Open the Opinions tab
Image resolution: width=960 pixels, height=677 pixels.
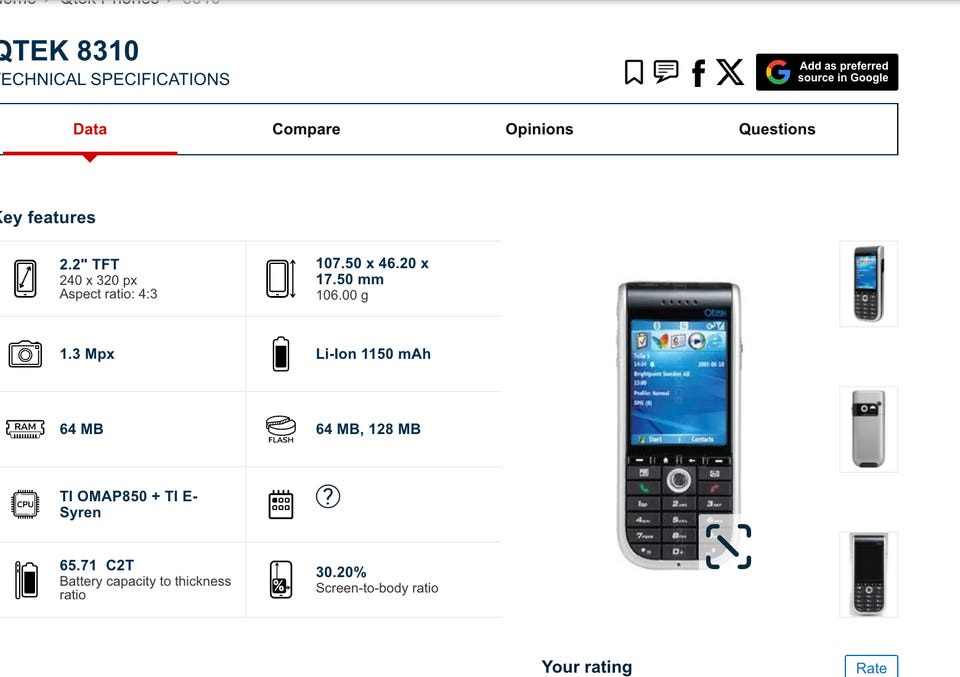[x=539, y=129]
